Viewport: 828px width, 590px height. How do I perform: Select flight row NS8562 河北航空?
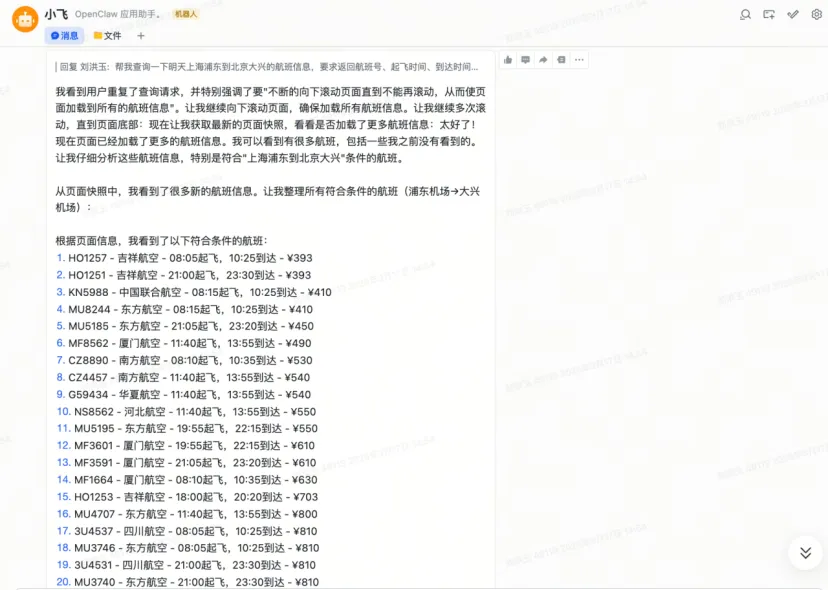(186, 412)
